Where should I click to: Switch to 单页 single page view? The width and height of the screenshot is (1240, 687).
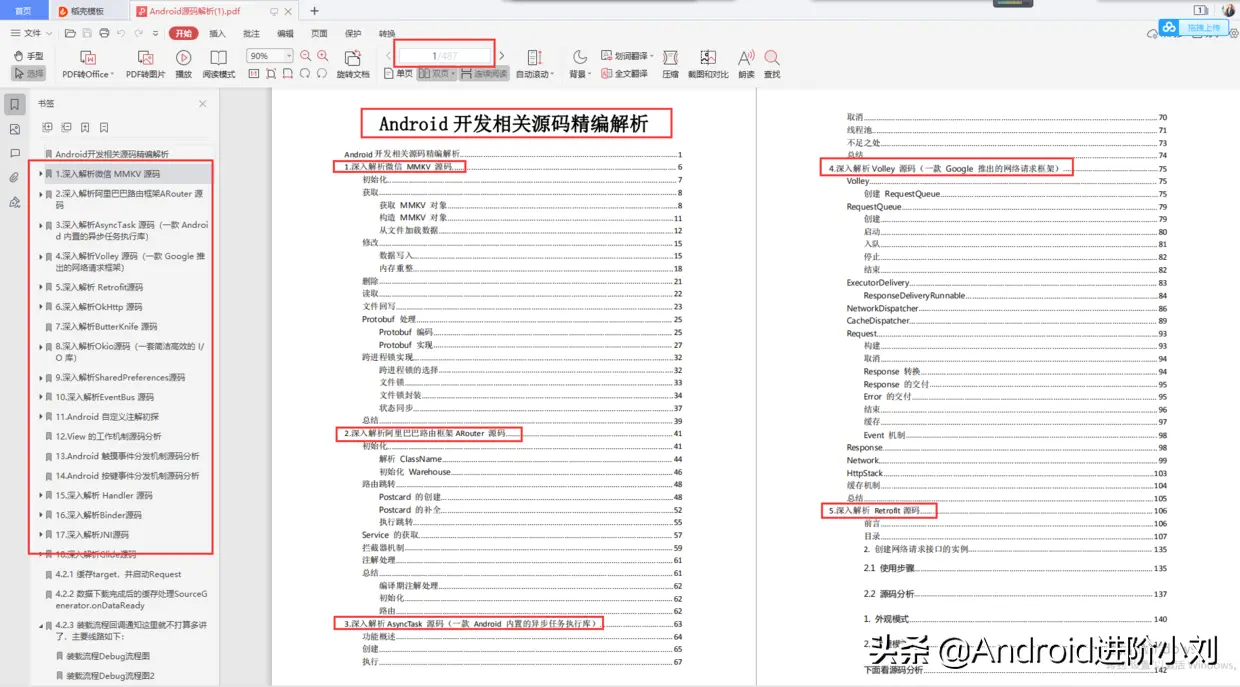[x=399, y=74]
